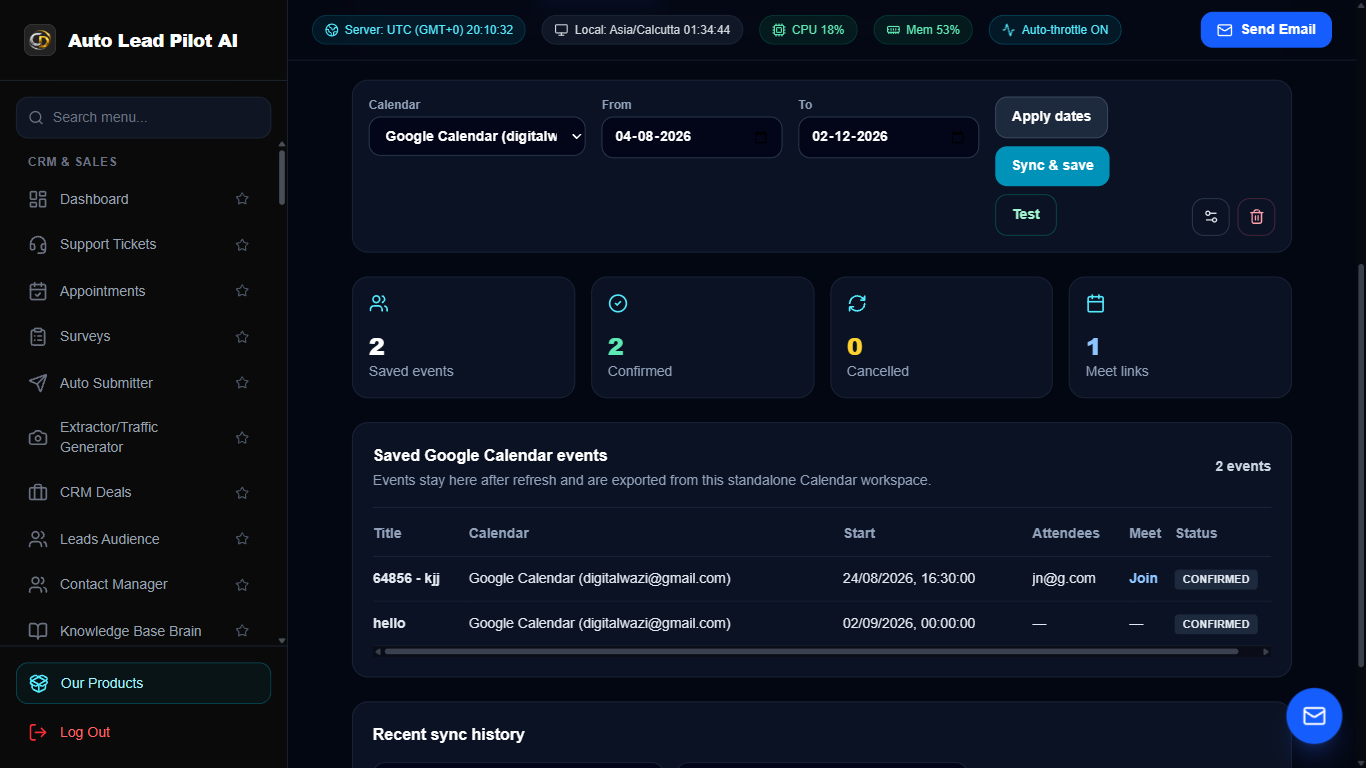
Task: Open the floating mail chat button
Action: click(1314, 716)
